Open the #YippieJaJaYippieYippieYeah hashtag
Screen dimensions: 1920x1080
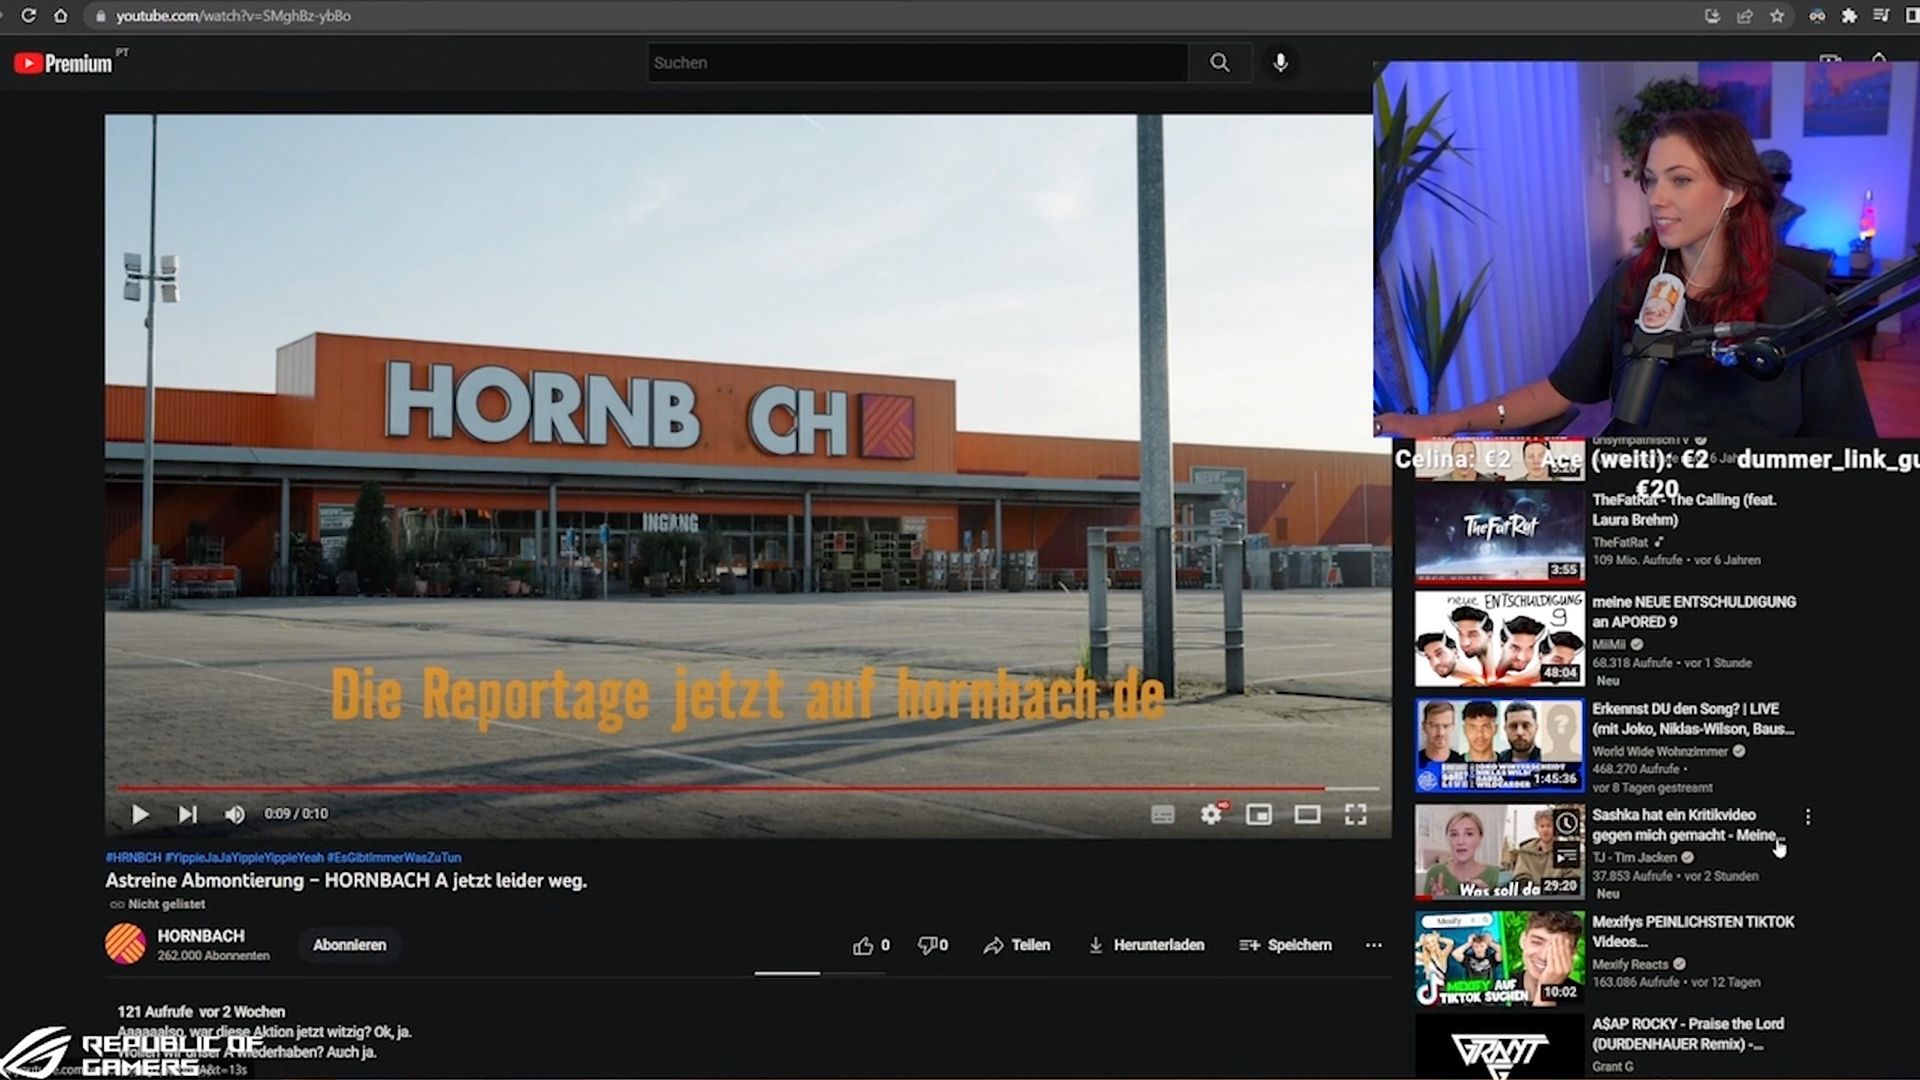click(x=244, y=857)
